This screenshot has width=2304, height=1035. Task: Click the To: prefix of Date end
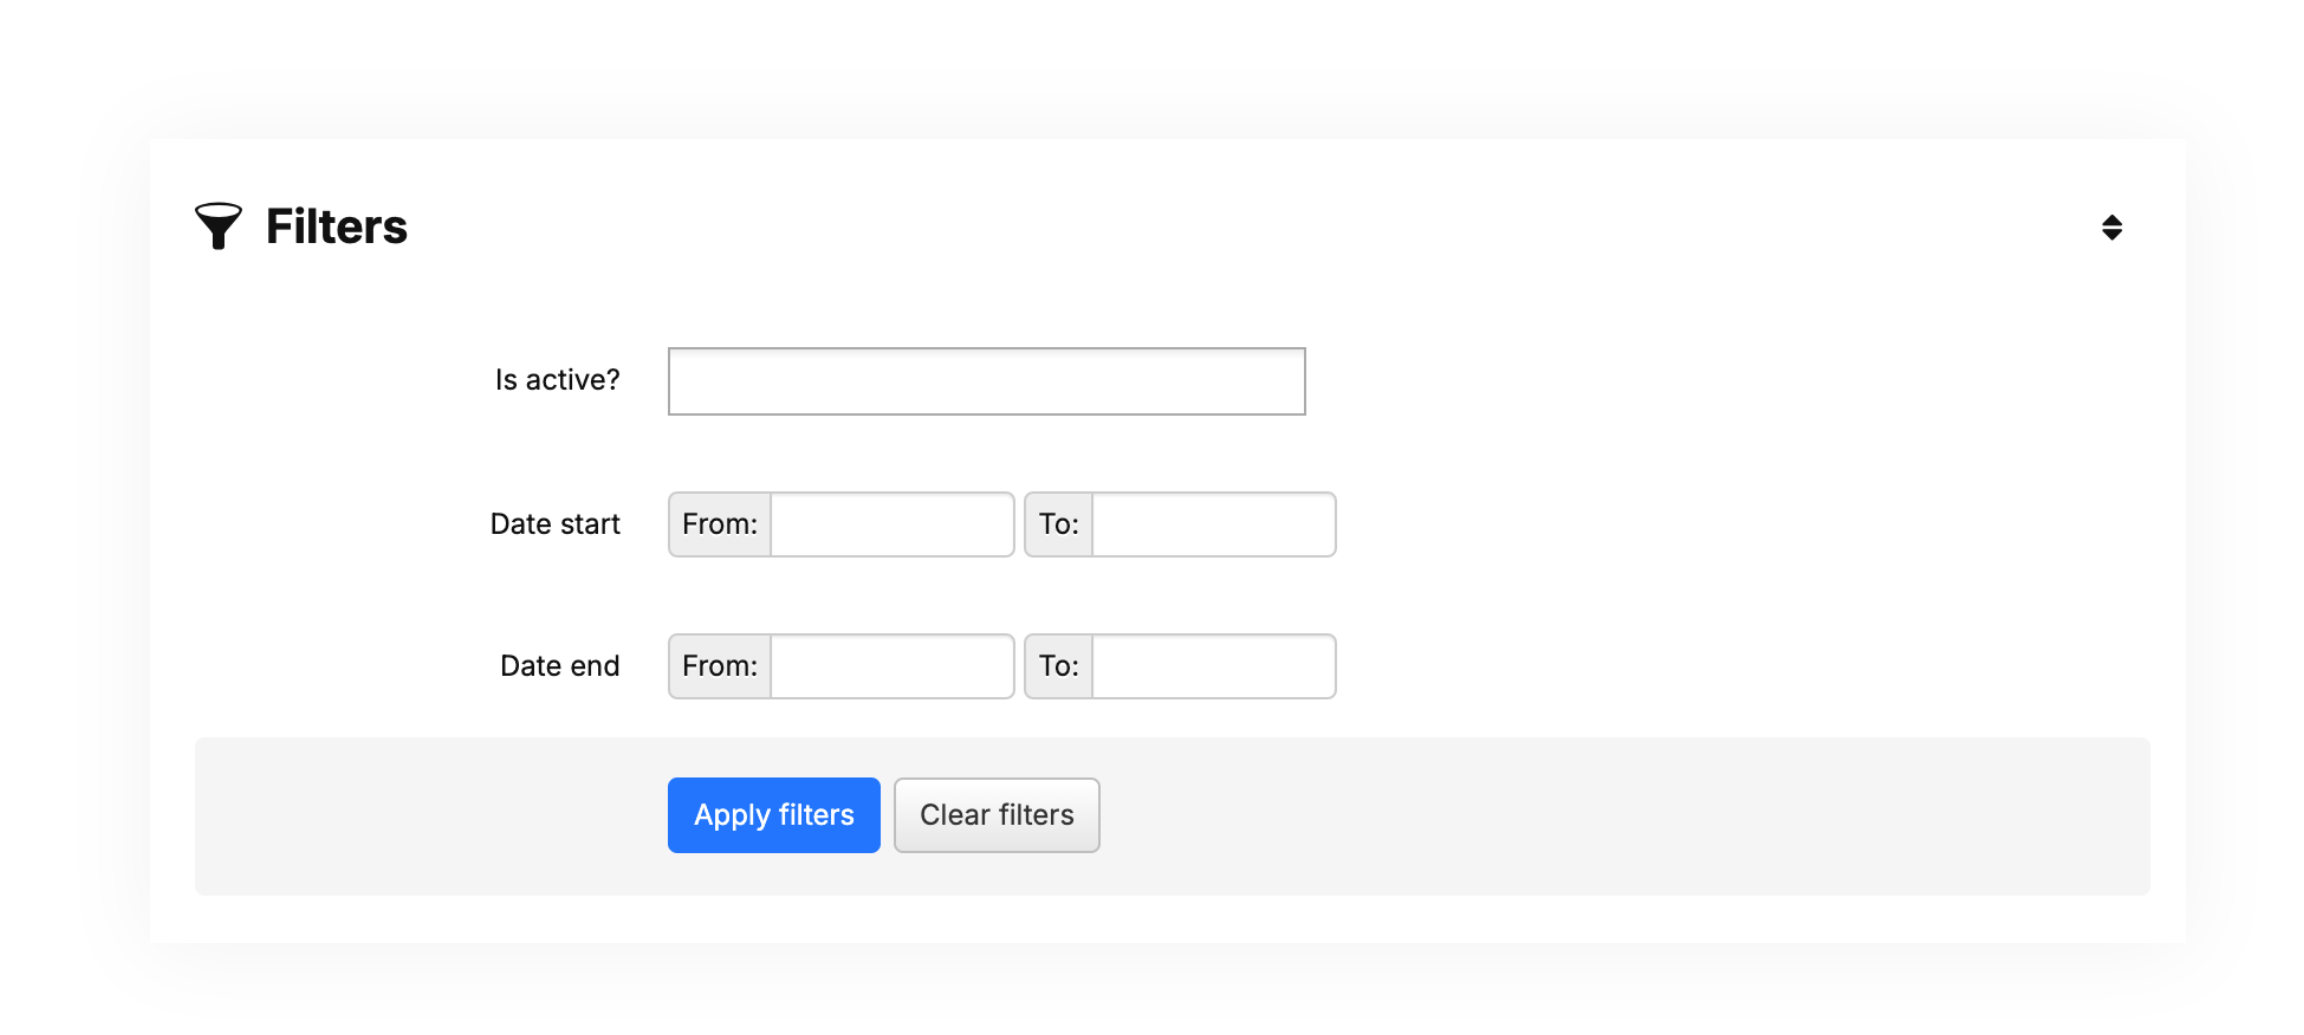point(1058,666)
